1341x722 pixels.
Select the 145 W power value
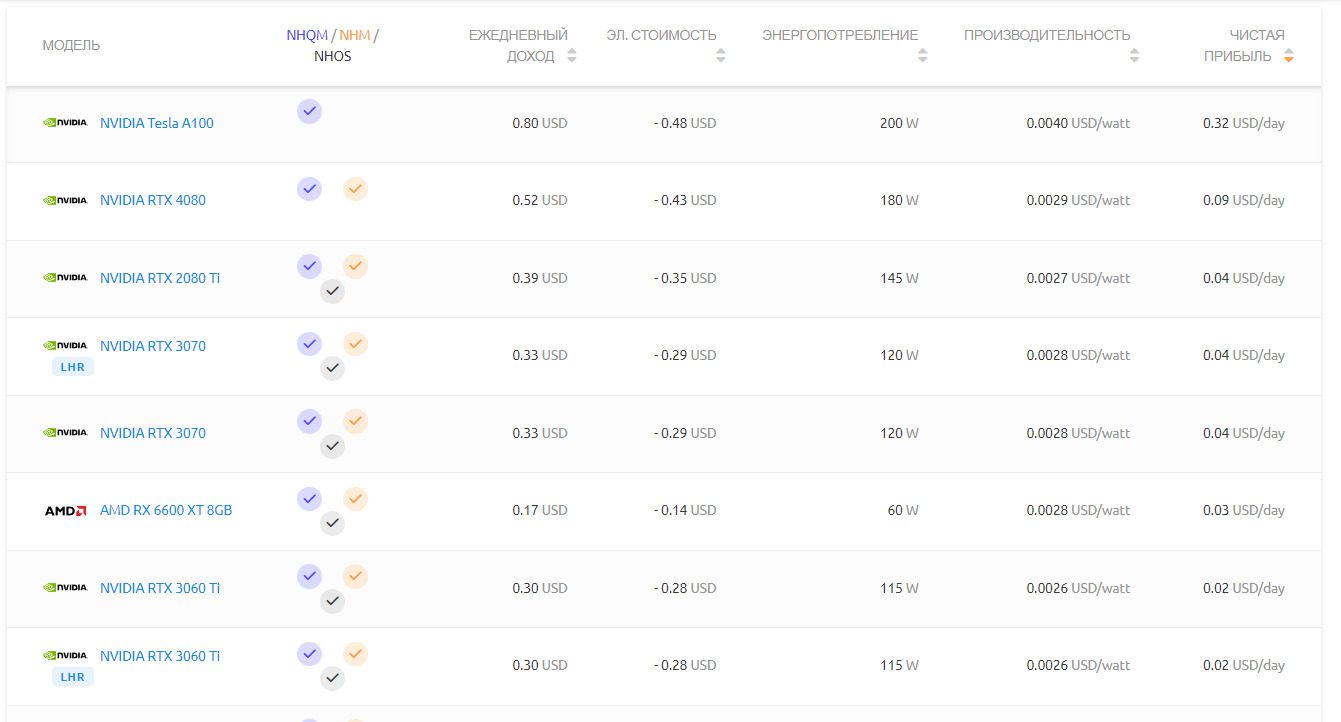pos(899,278)
